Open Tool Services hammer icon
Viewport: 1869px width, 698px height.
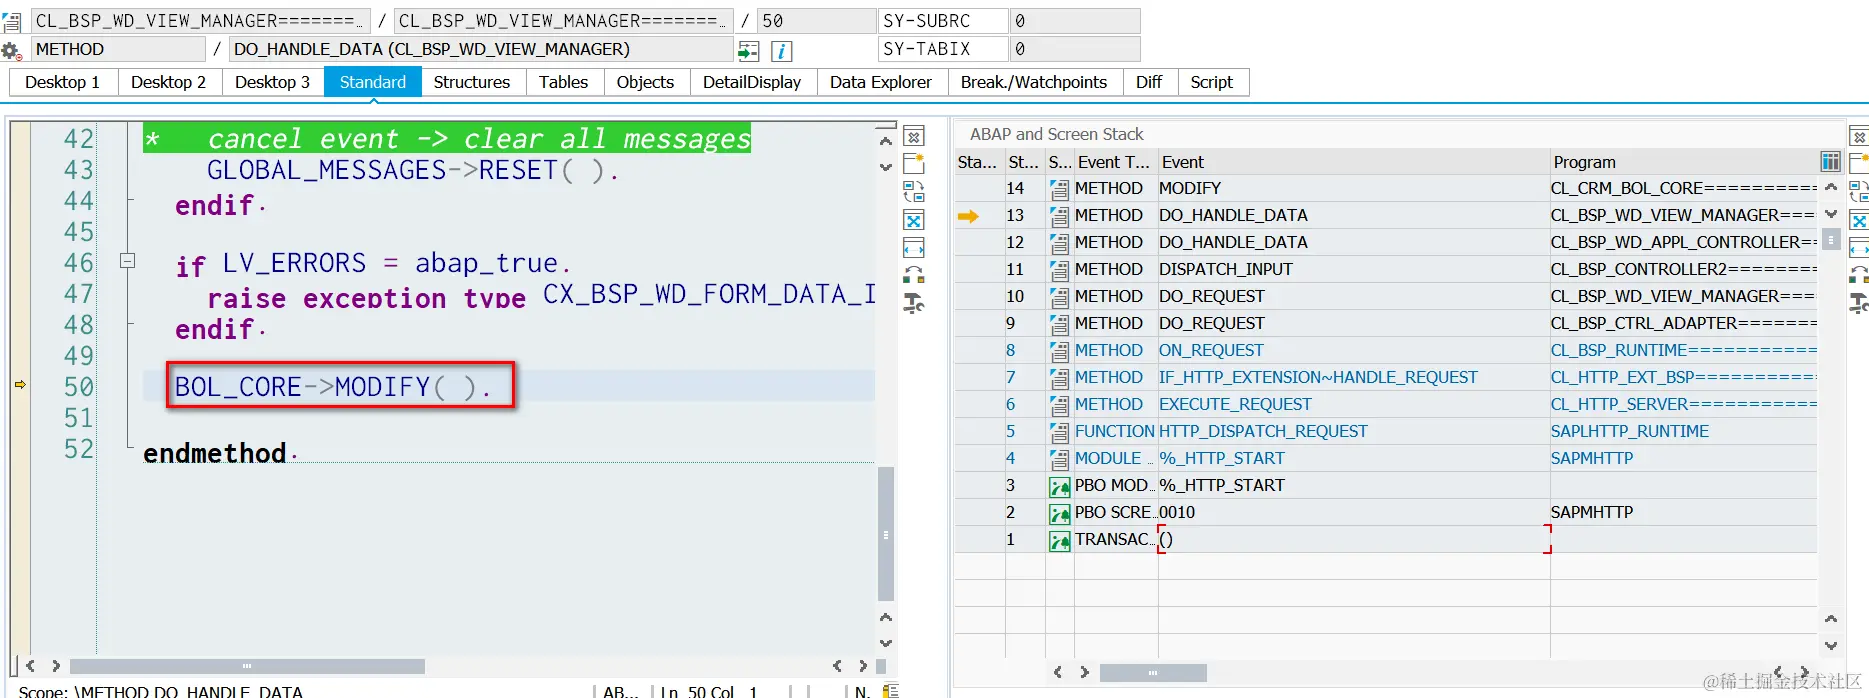tap(914, 303)
